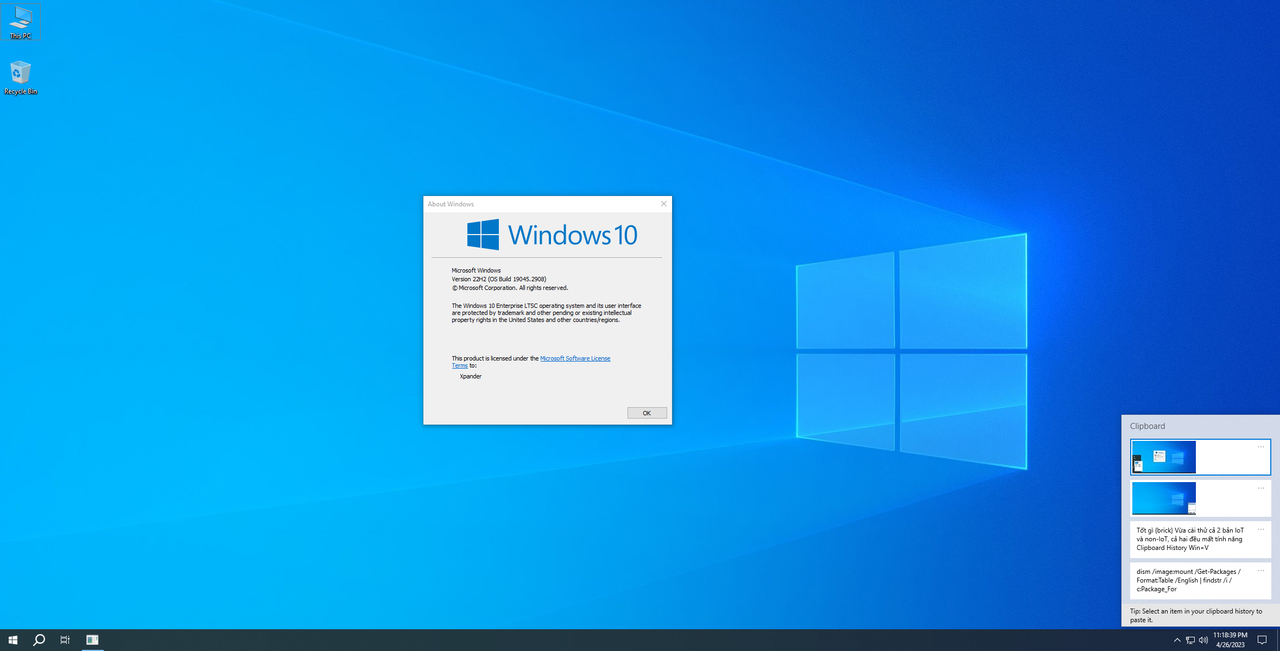The image size is (1280, 651).
Task: Open Task View on the taskbar
Action: coord(65,640)
